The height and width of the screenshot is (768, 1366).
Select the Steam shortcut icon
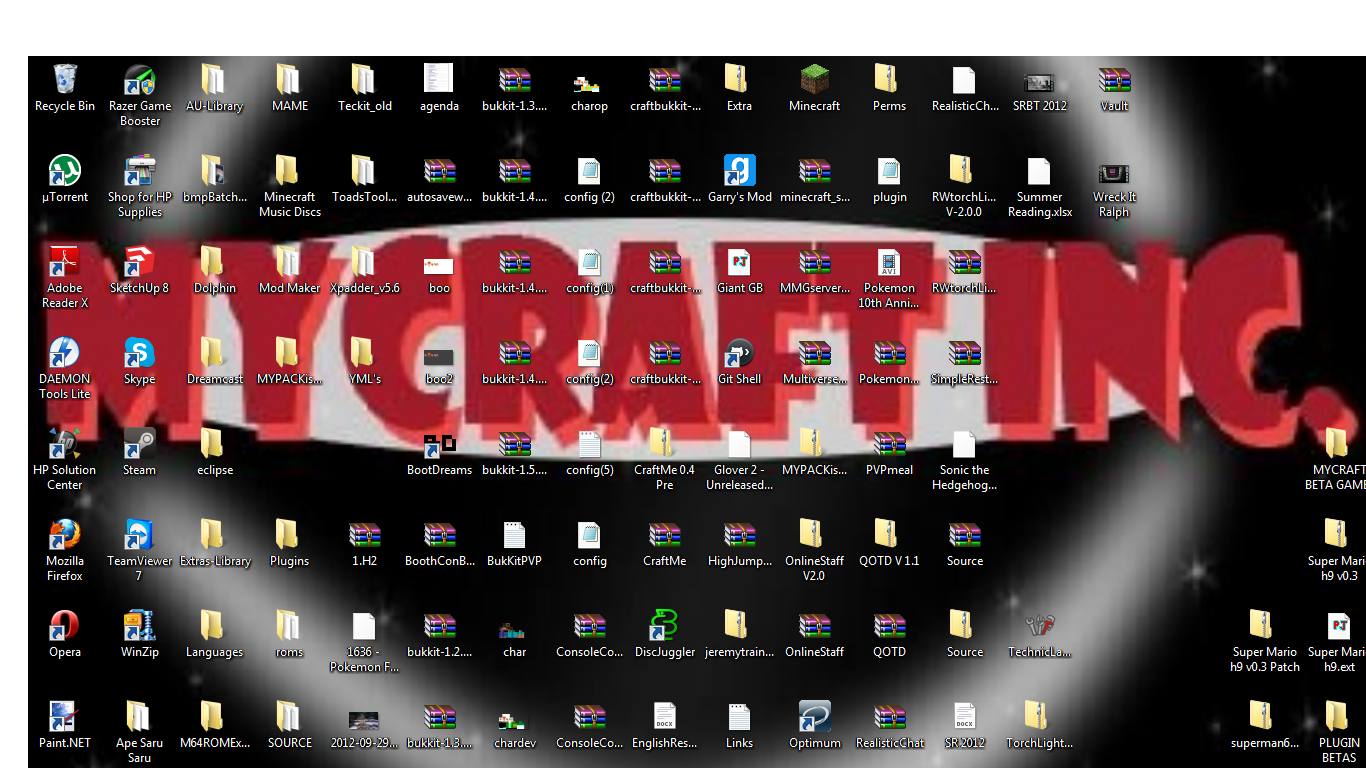(140, 444)
